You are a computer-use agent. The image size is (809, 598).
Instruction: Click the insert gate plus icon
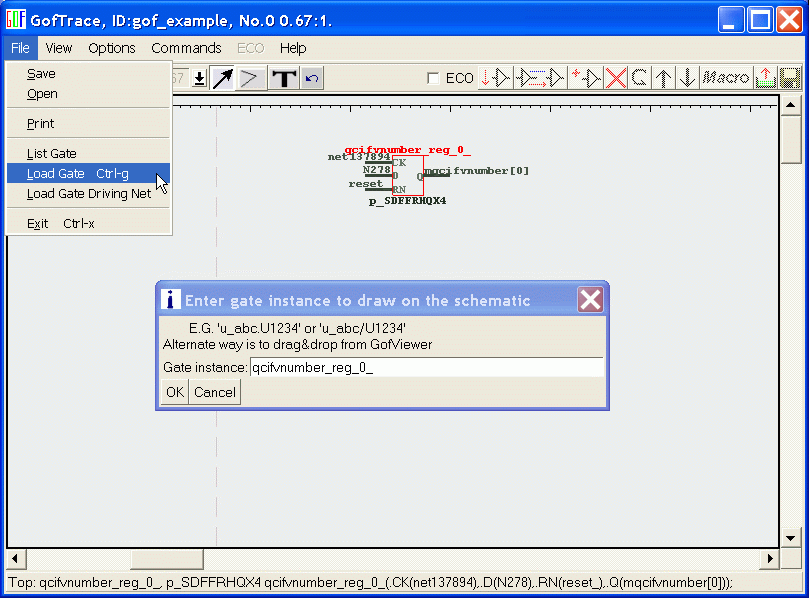coord(586,78)
